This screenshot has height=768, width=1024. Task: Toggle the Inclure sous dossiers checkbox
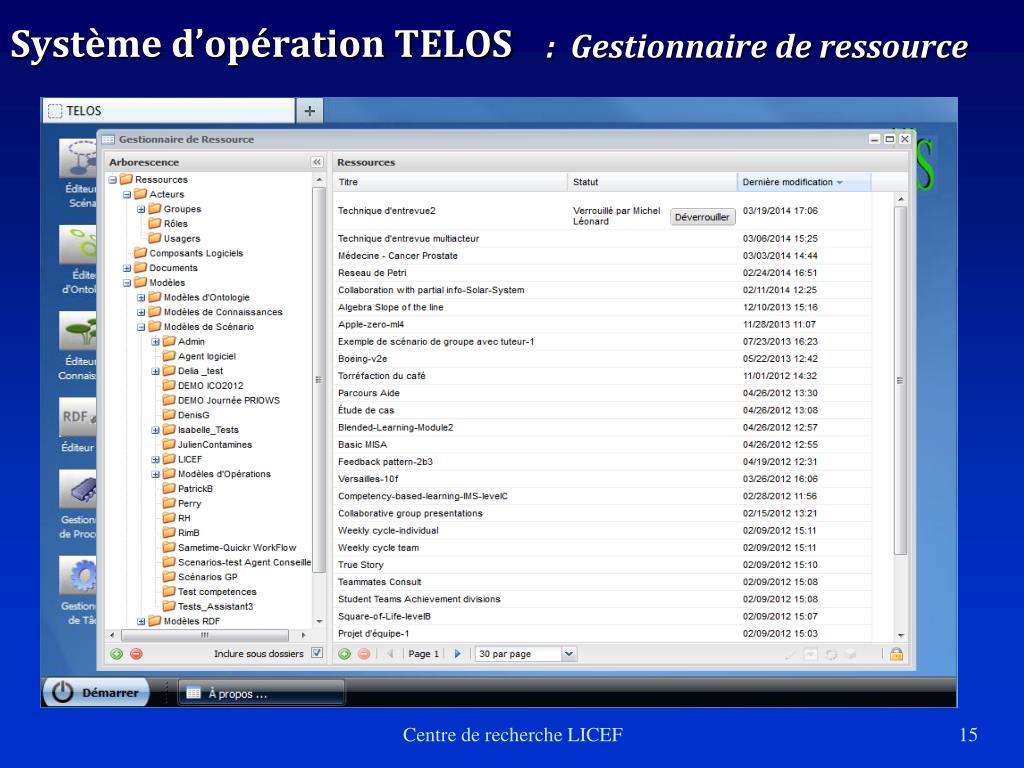point(317,653)
